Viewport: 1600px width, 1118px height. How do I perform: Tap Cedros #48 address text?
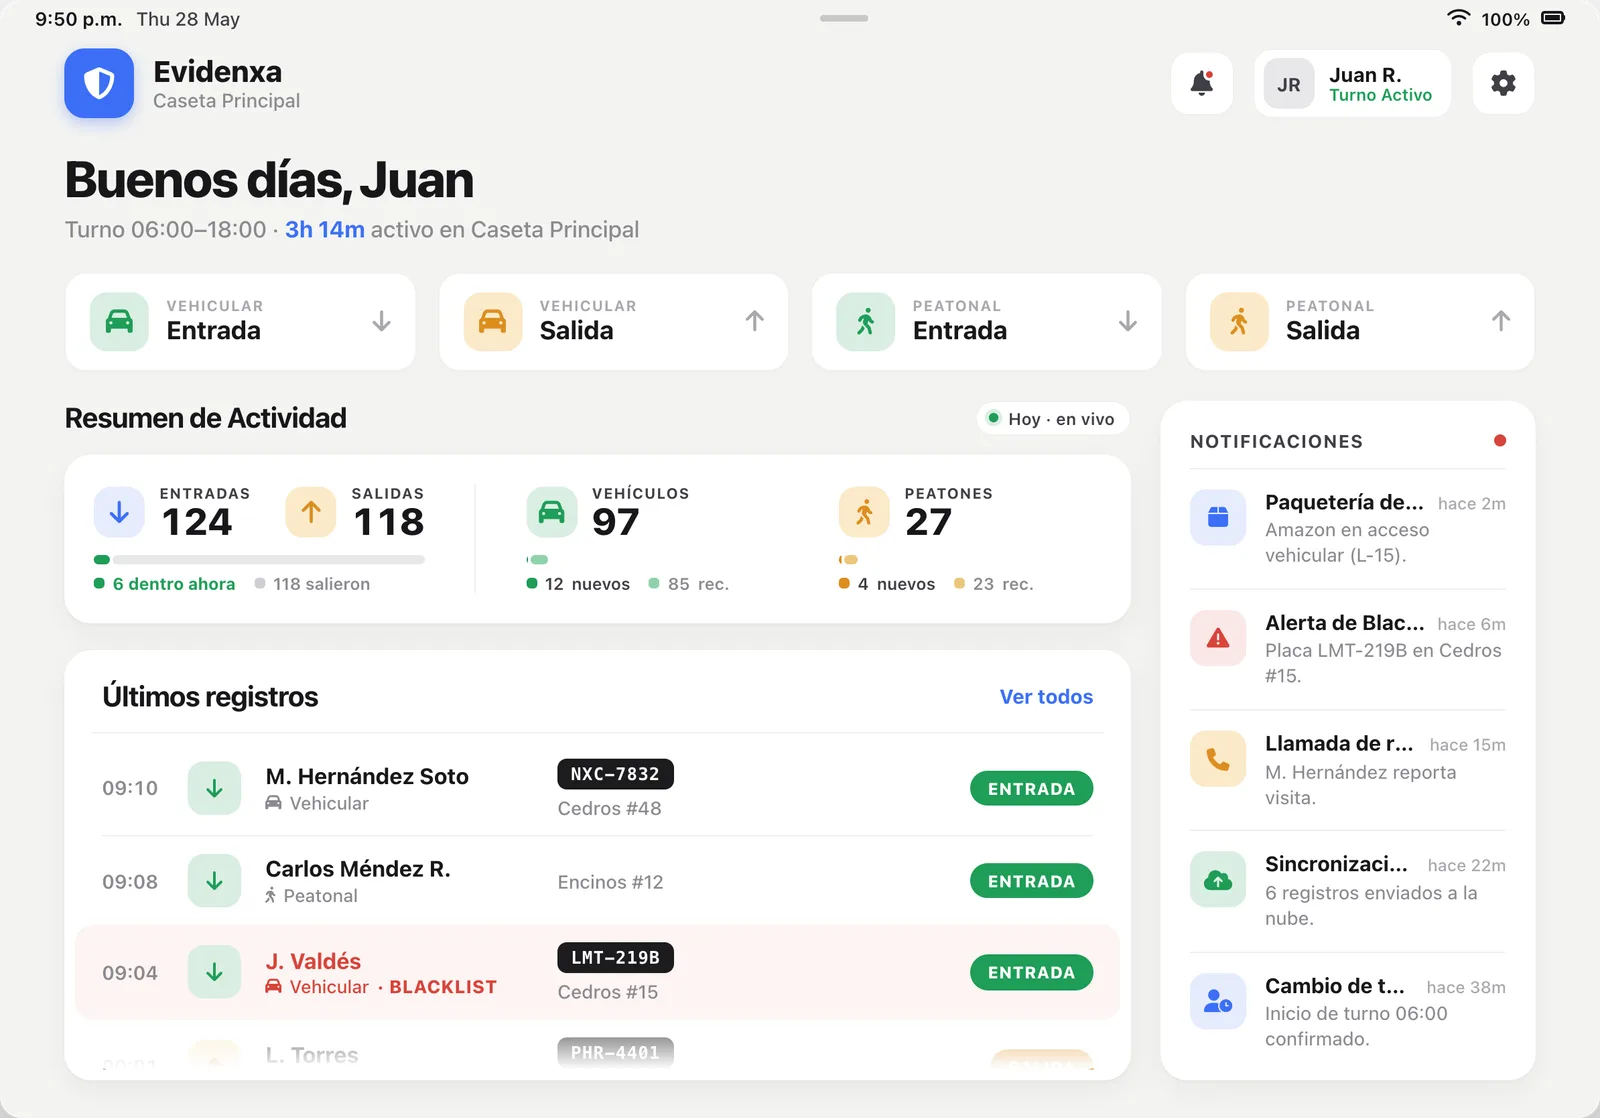coord(609,808)
